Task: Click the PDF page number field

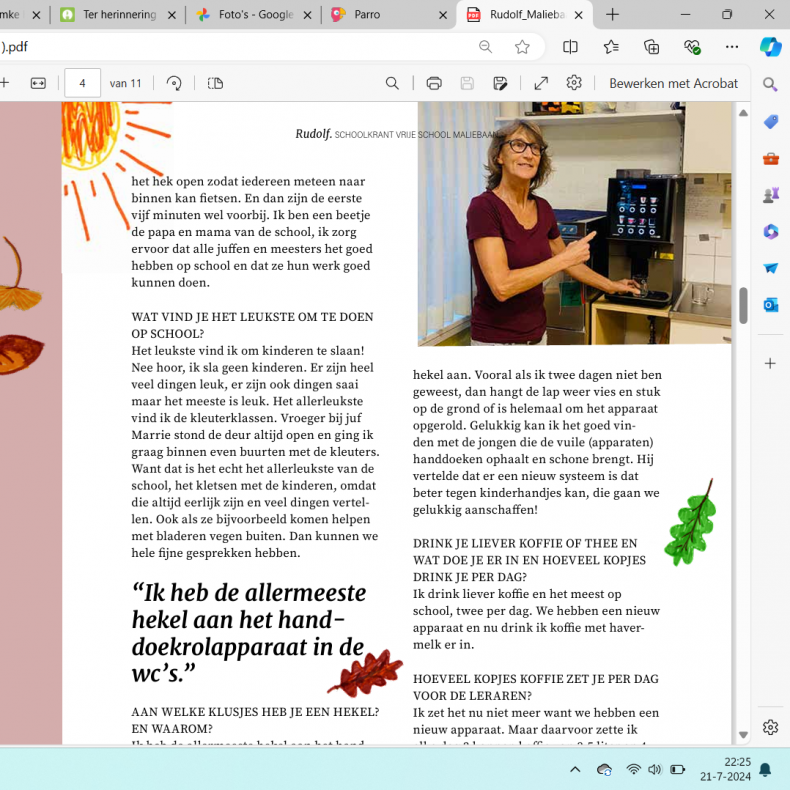Action: click(x=83, y=83)
